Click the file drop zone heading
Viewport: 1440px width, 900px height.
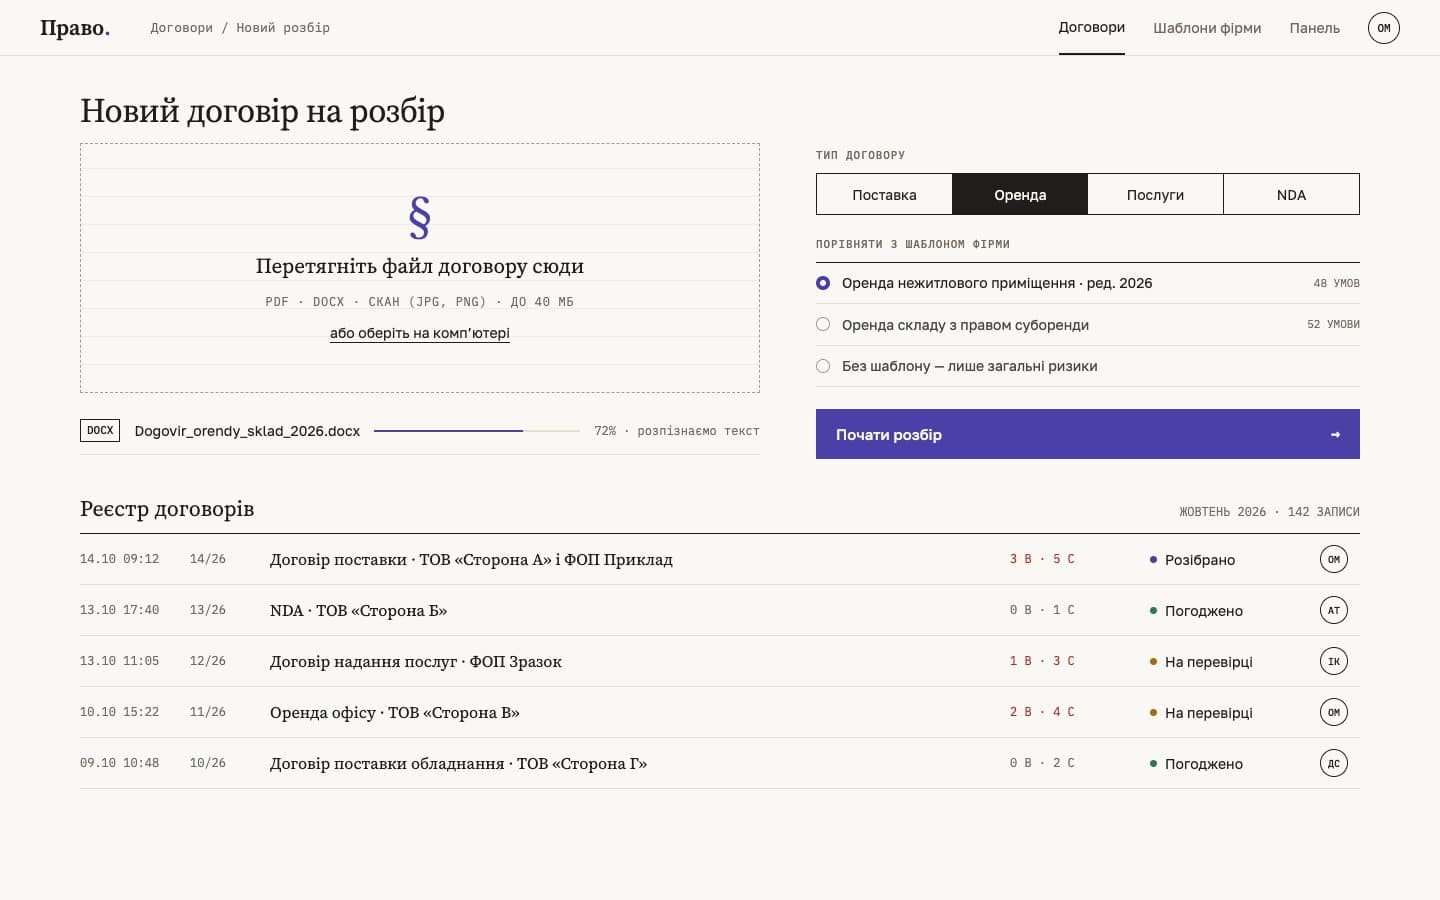click(420, 266)
